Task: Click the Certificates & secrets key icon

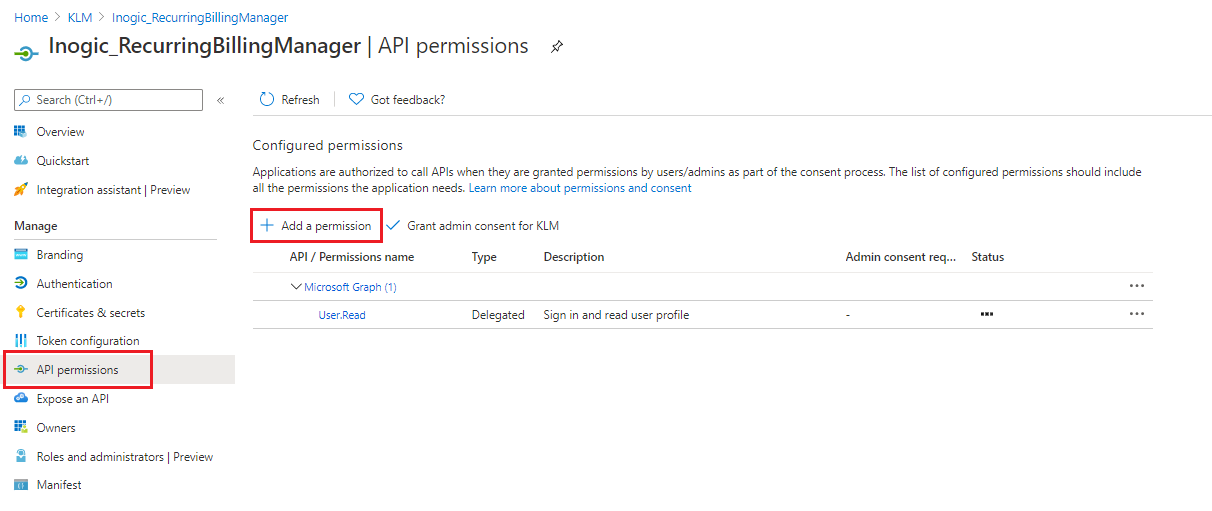Action: (20, 313)
